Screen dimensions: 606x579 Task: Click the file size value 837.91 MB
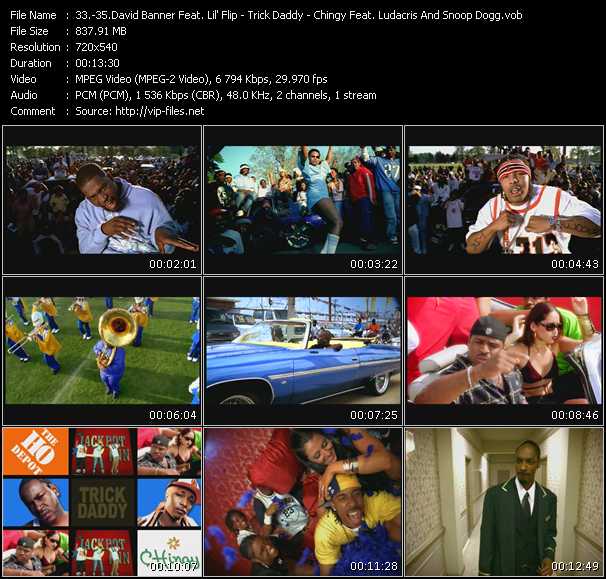point(101,31)
